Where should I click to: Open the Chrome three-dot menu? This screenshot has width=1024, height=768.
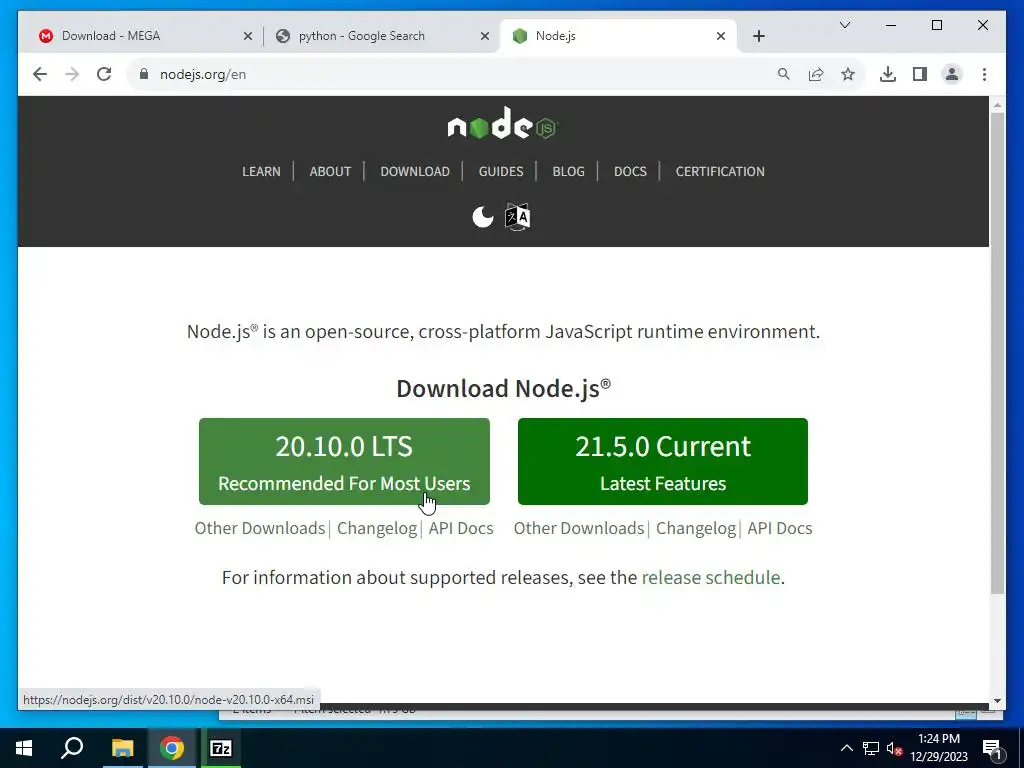(x=984, y=74)
